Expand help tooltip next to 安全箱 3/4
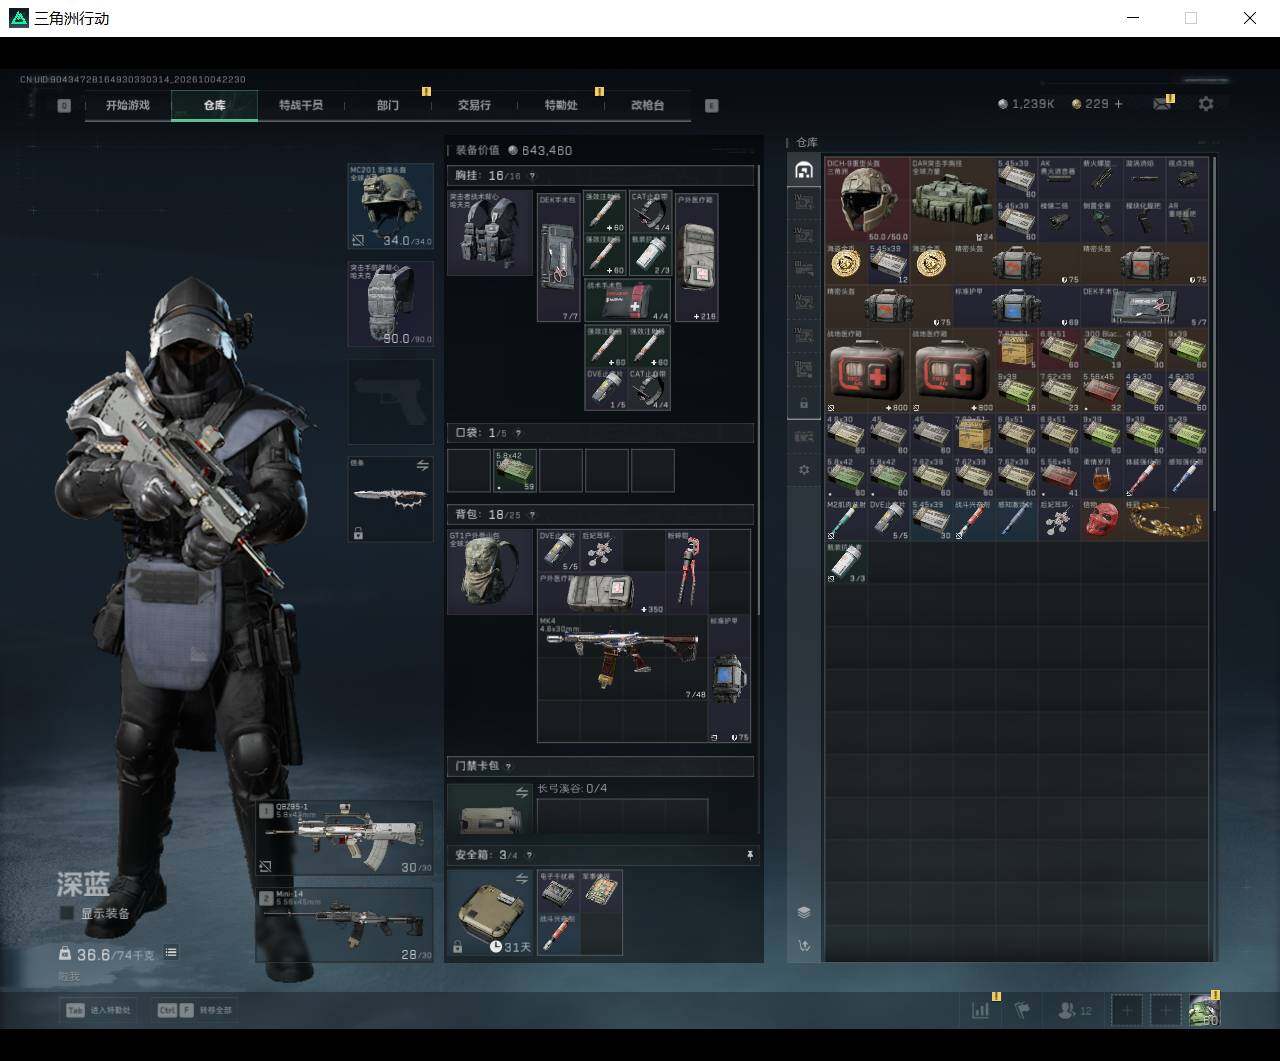The width and height of the screenshot is (1280, 1061). coord(529,855)
